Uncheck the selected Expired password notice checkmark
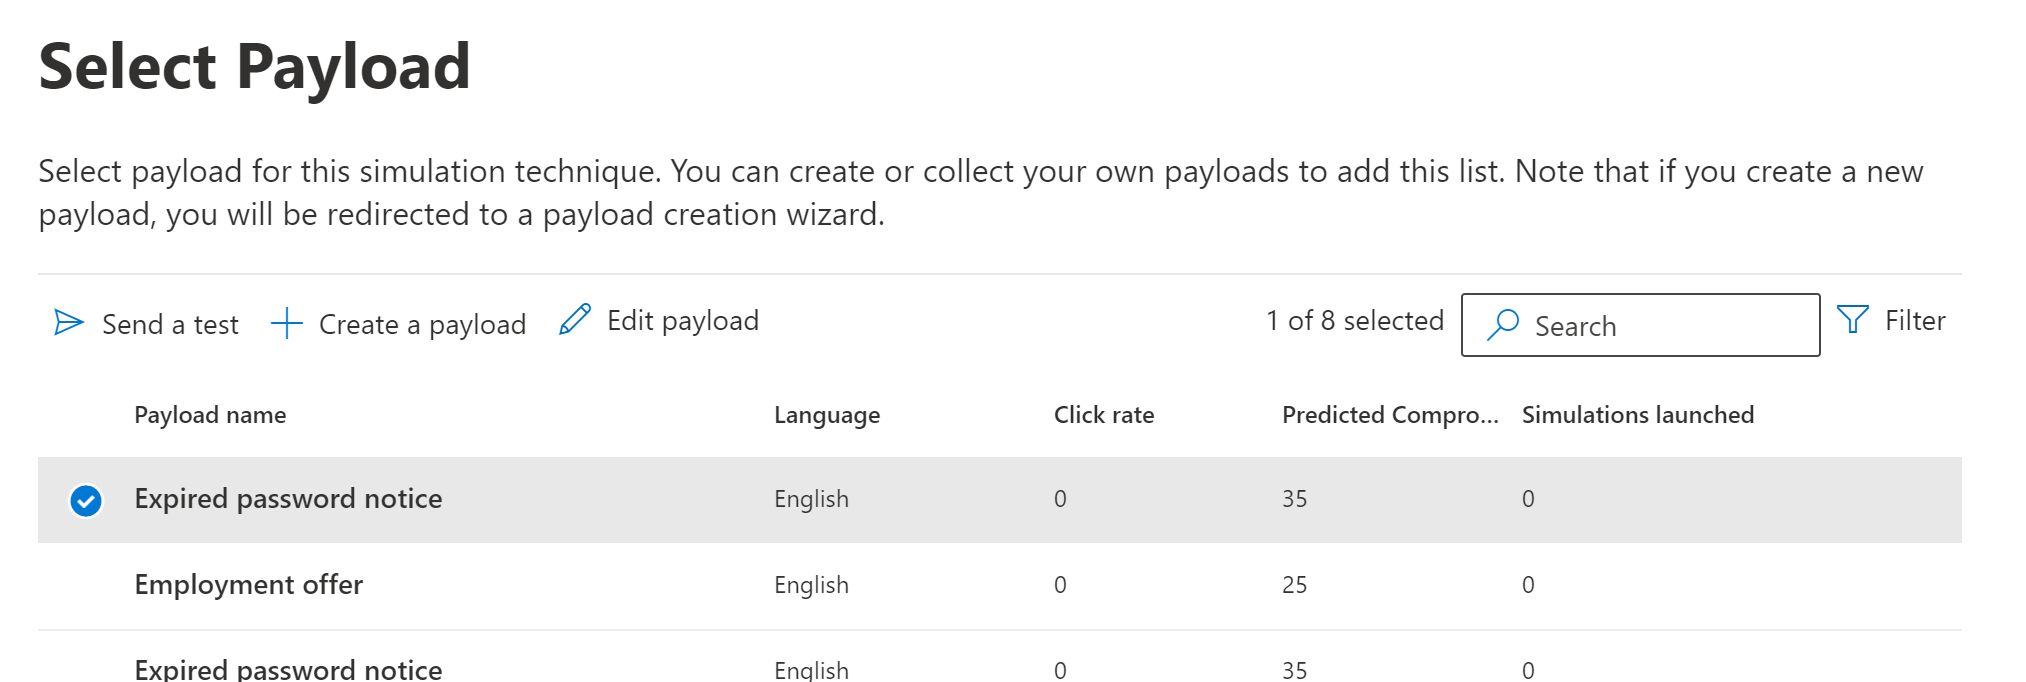The width and height of the screenshot is (2026, 682). click(86, 500)
